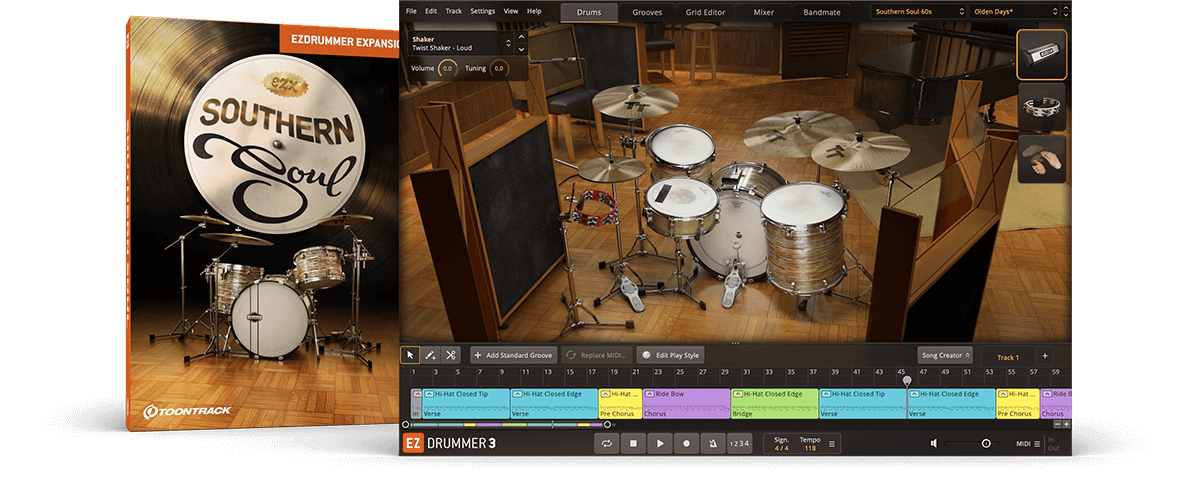Screen dimensions: 1200x488
Task: Click the Edit Play Style button
Action: pos(671,355)
